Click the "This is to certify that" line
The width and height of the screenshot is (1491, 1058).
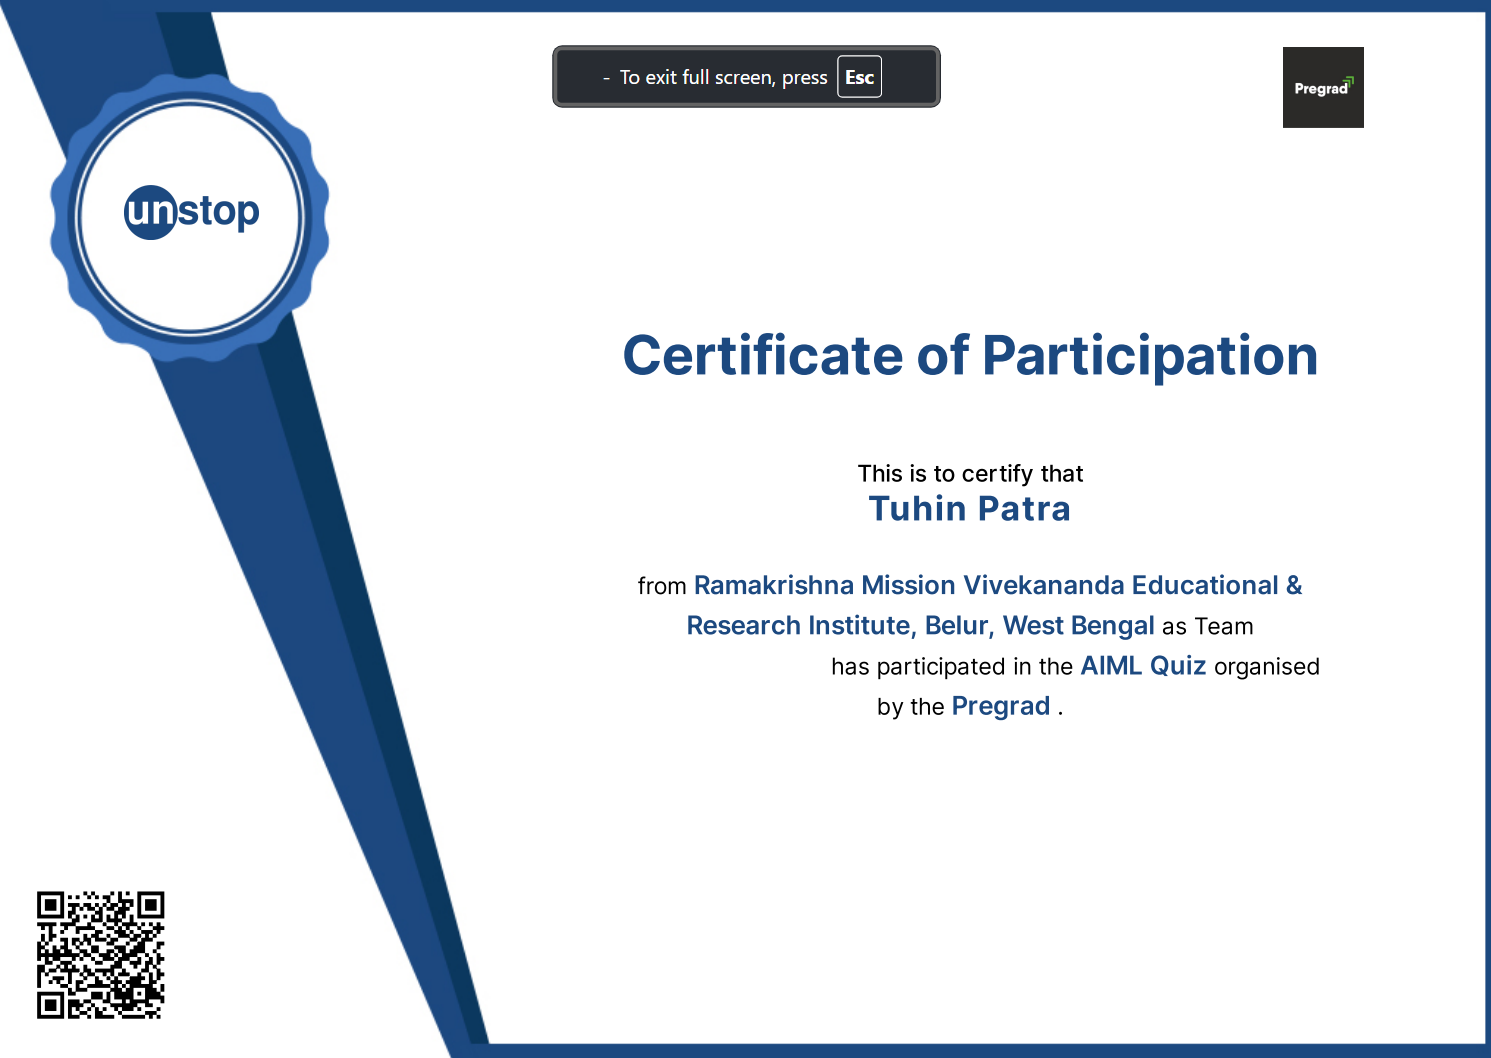coord(970,474)
